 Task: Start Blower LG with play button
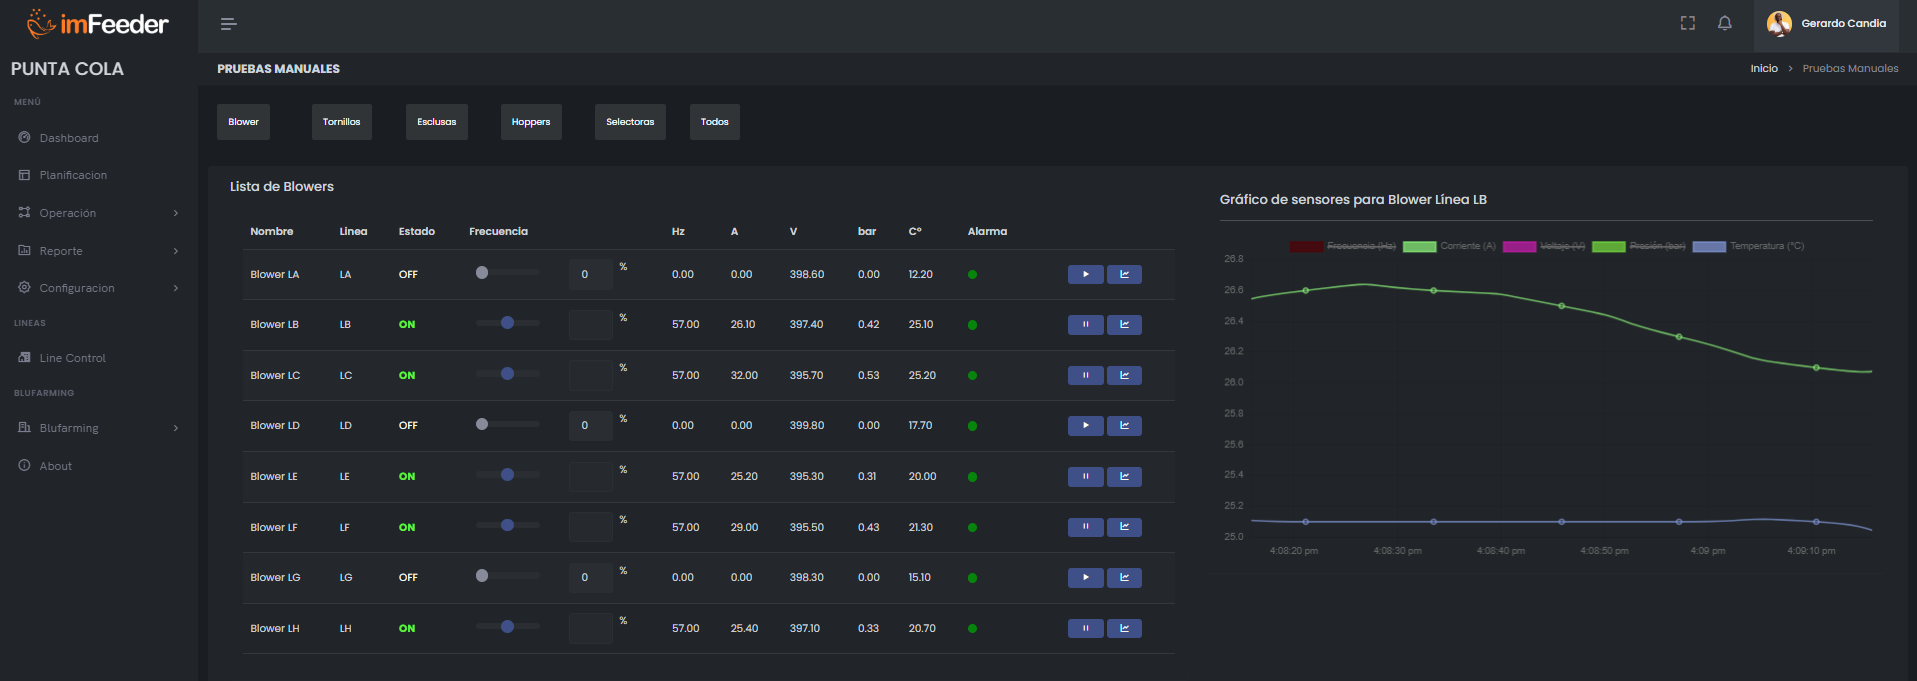click(x=1086, y=578)
